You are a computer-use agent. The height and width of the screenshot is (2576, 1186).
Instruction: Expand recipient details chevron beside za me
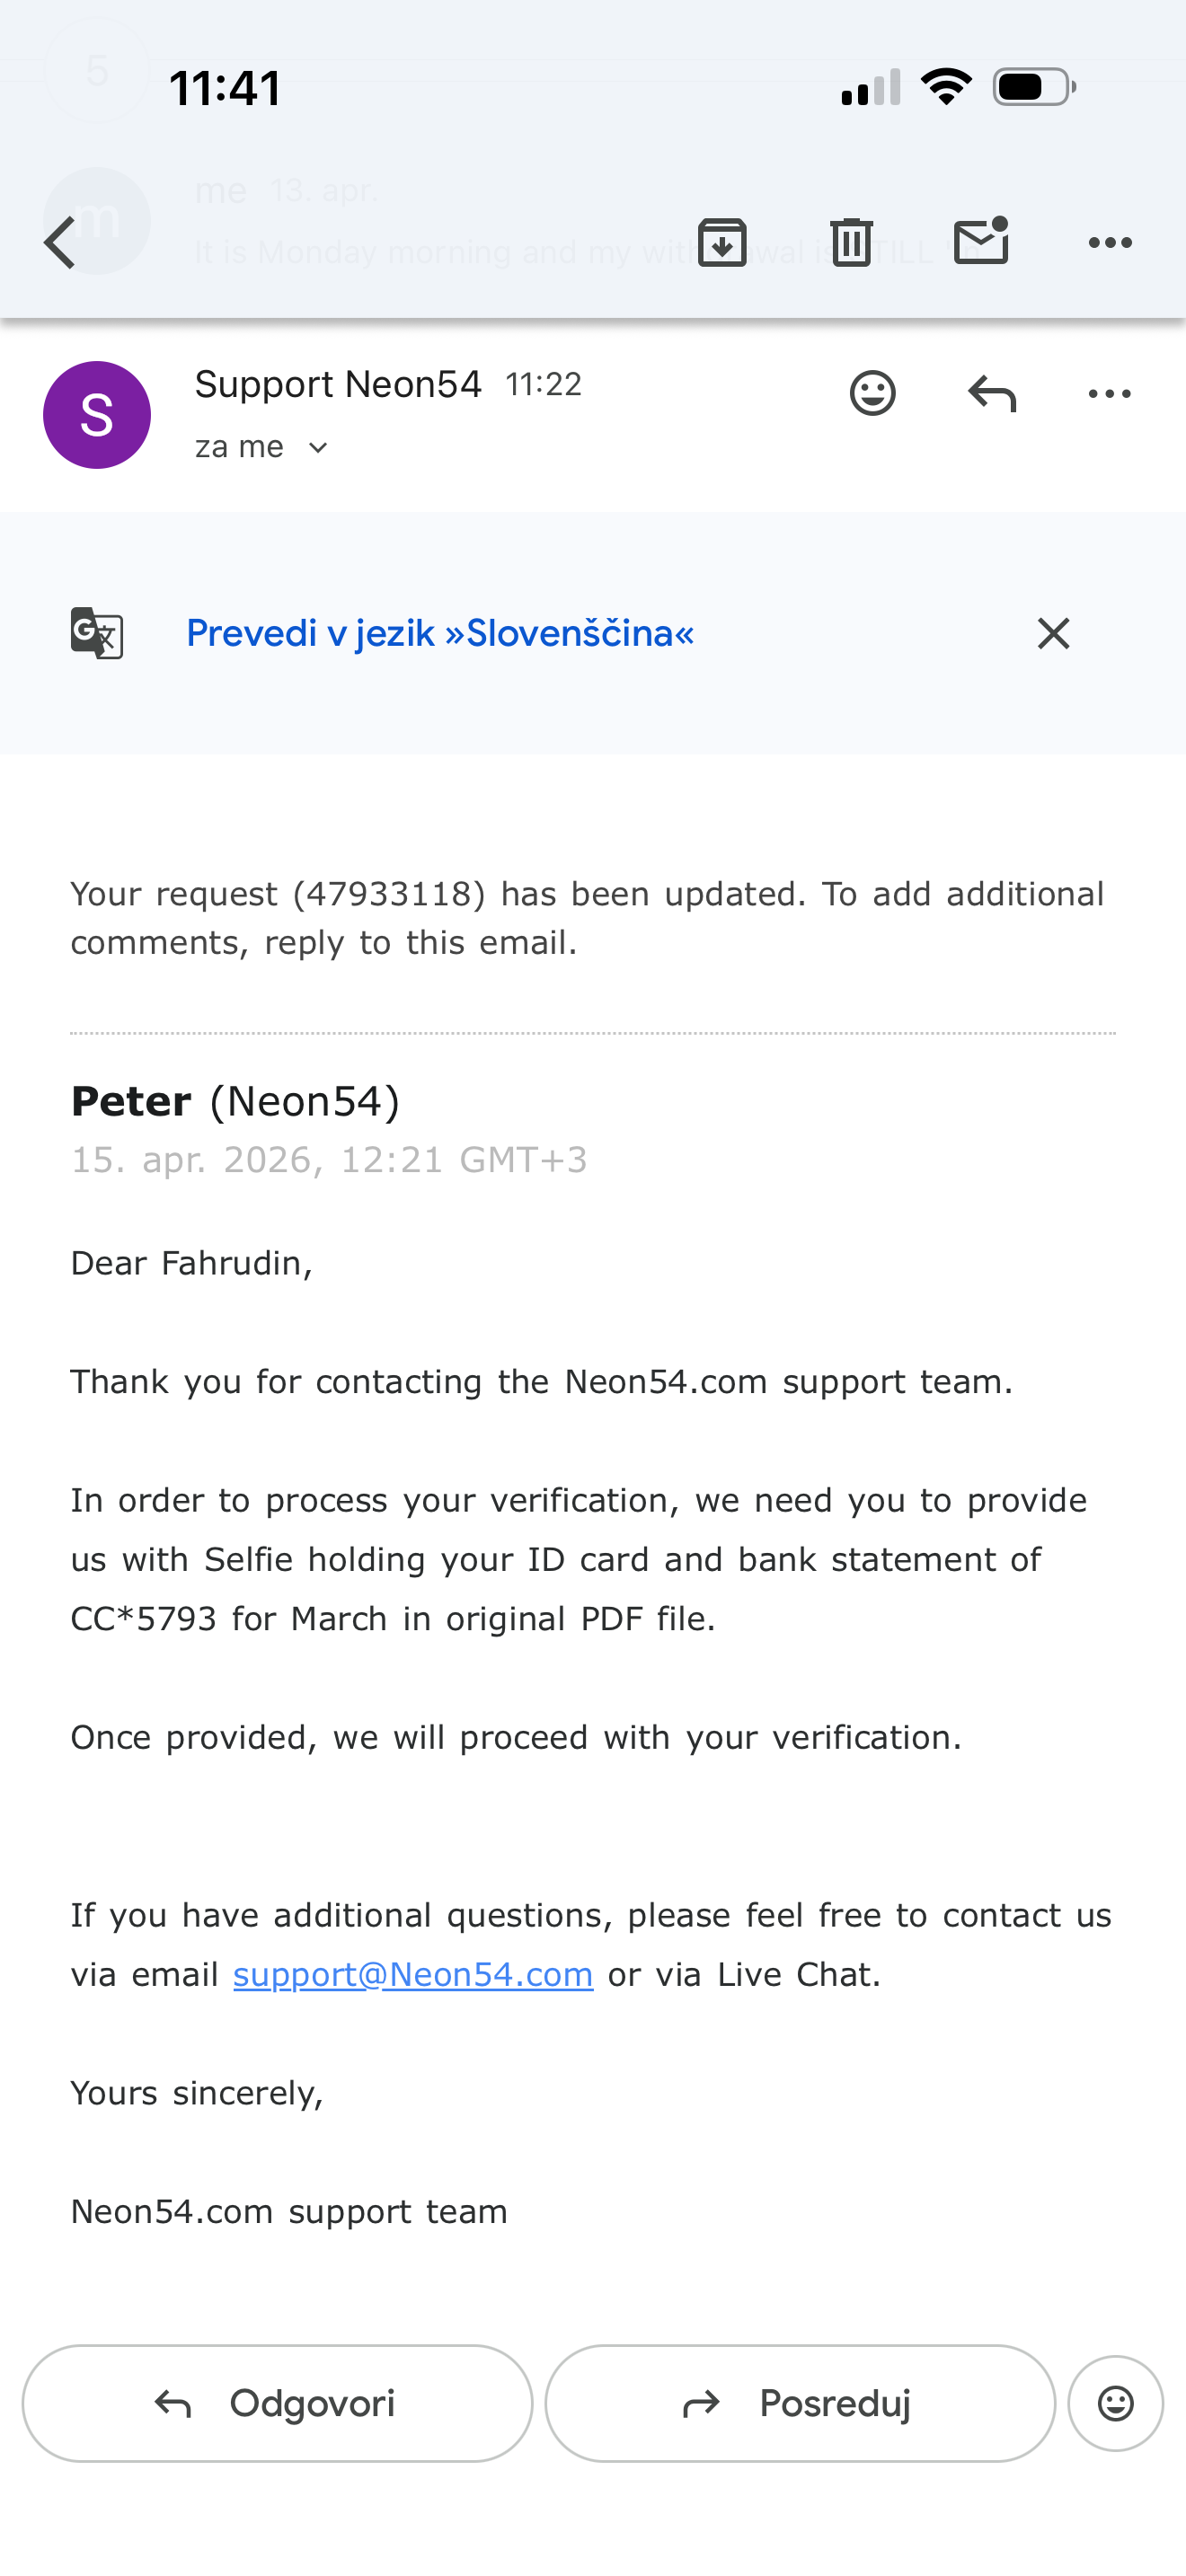[x=318, y=448]
